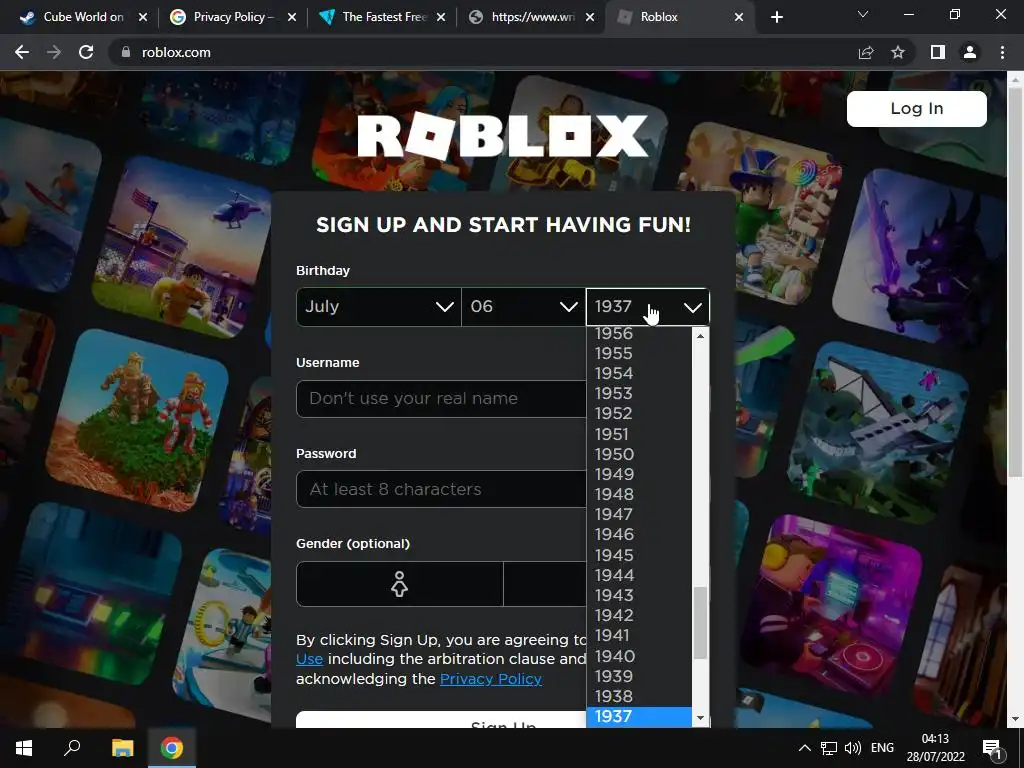The image size is (1024, 768).
Task: Open the tab search chevron
Action: pyautogui.click(x=863, y=14)
